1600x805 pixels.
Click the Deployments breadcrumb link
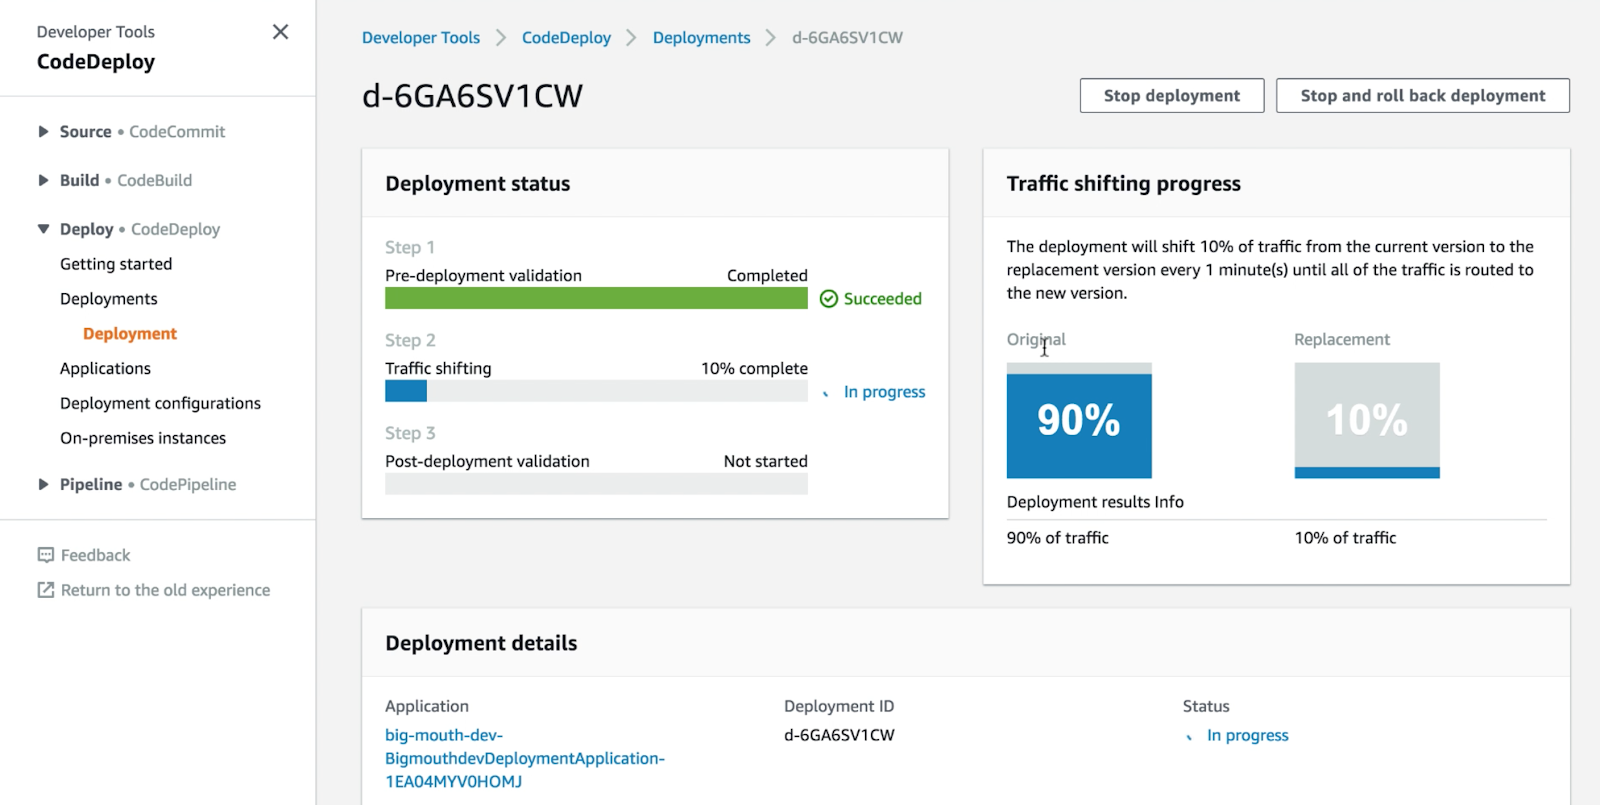click(701, 38)
